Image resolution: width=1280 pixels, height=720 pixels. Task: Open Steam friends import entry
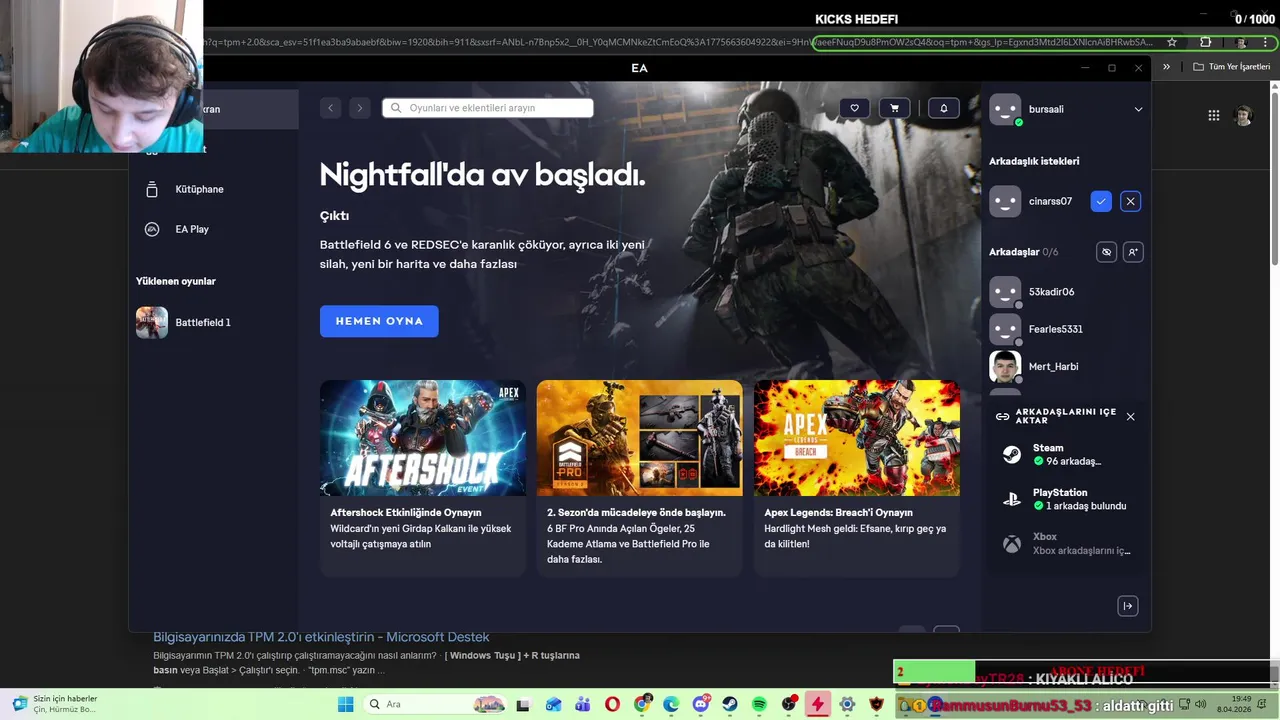click(1065, 455)
